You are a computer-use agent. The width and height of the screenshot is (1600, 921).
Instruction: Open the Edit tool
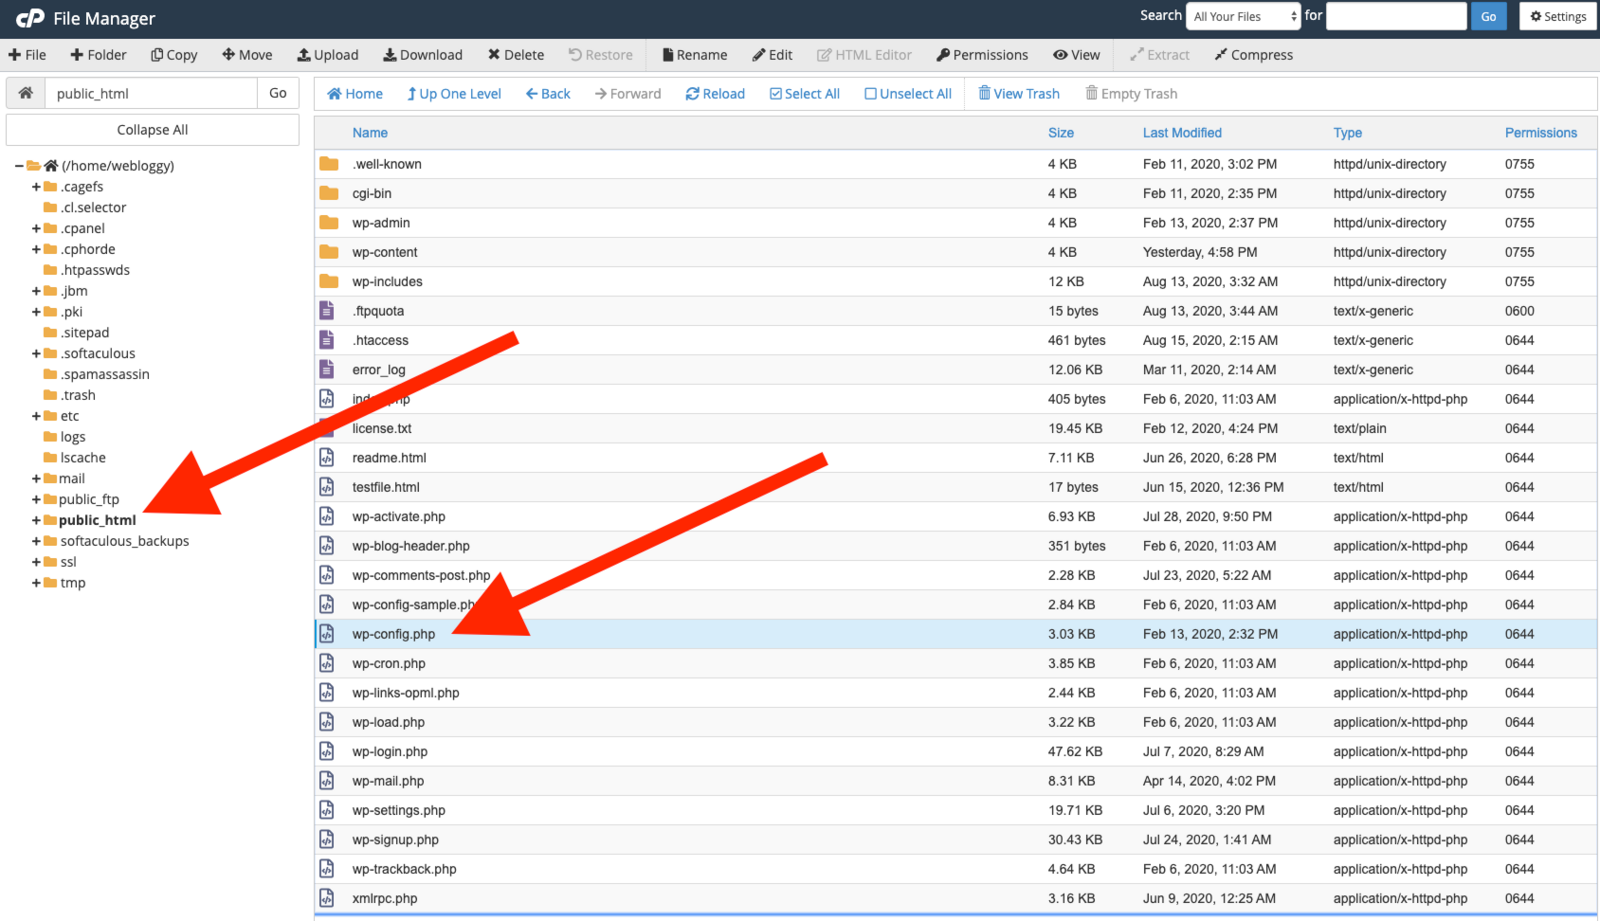click(773, 55)
